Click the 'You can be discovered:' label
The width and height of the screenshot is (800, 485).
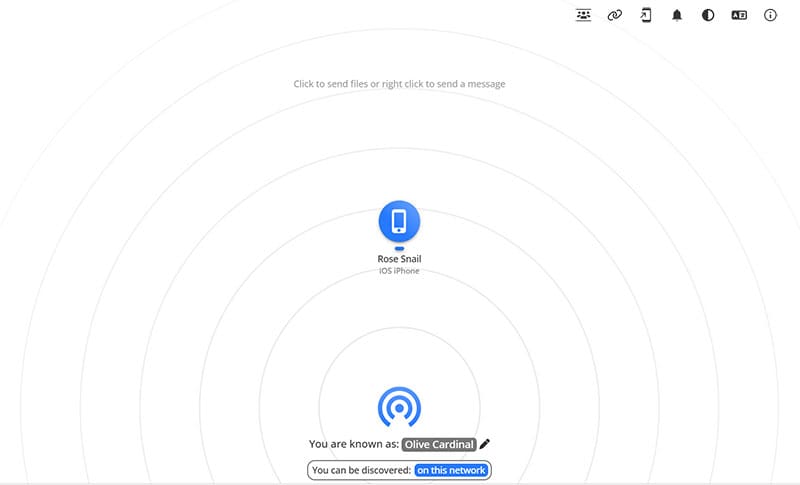pos(361,470)
